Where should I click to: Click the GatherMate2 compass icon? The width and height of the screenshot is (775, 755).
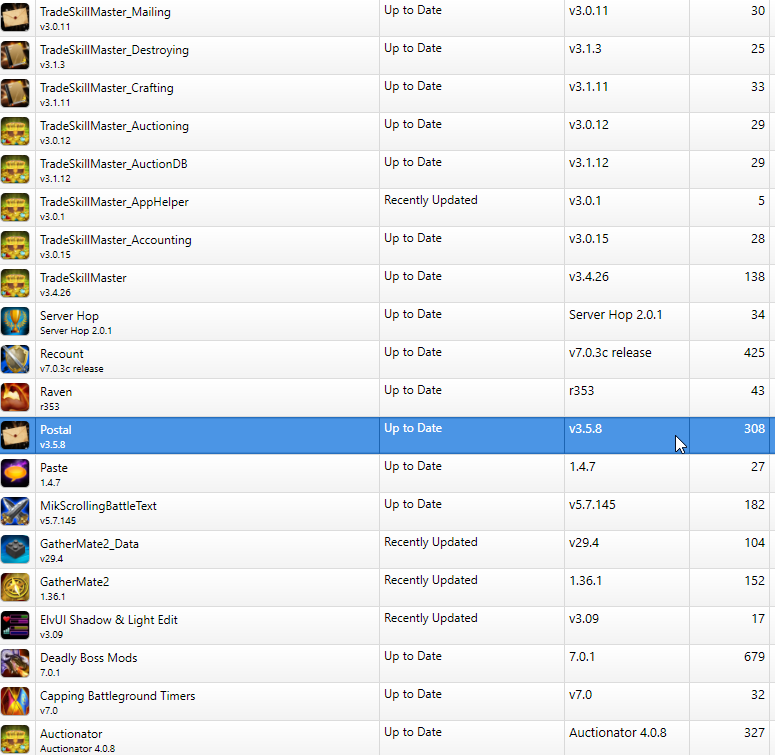[x=15, y=587]
